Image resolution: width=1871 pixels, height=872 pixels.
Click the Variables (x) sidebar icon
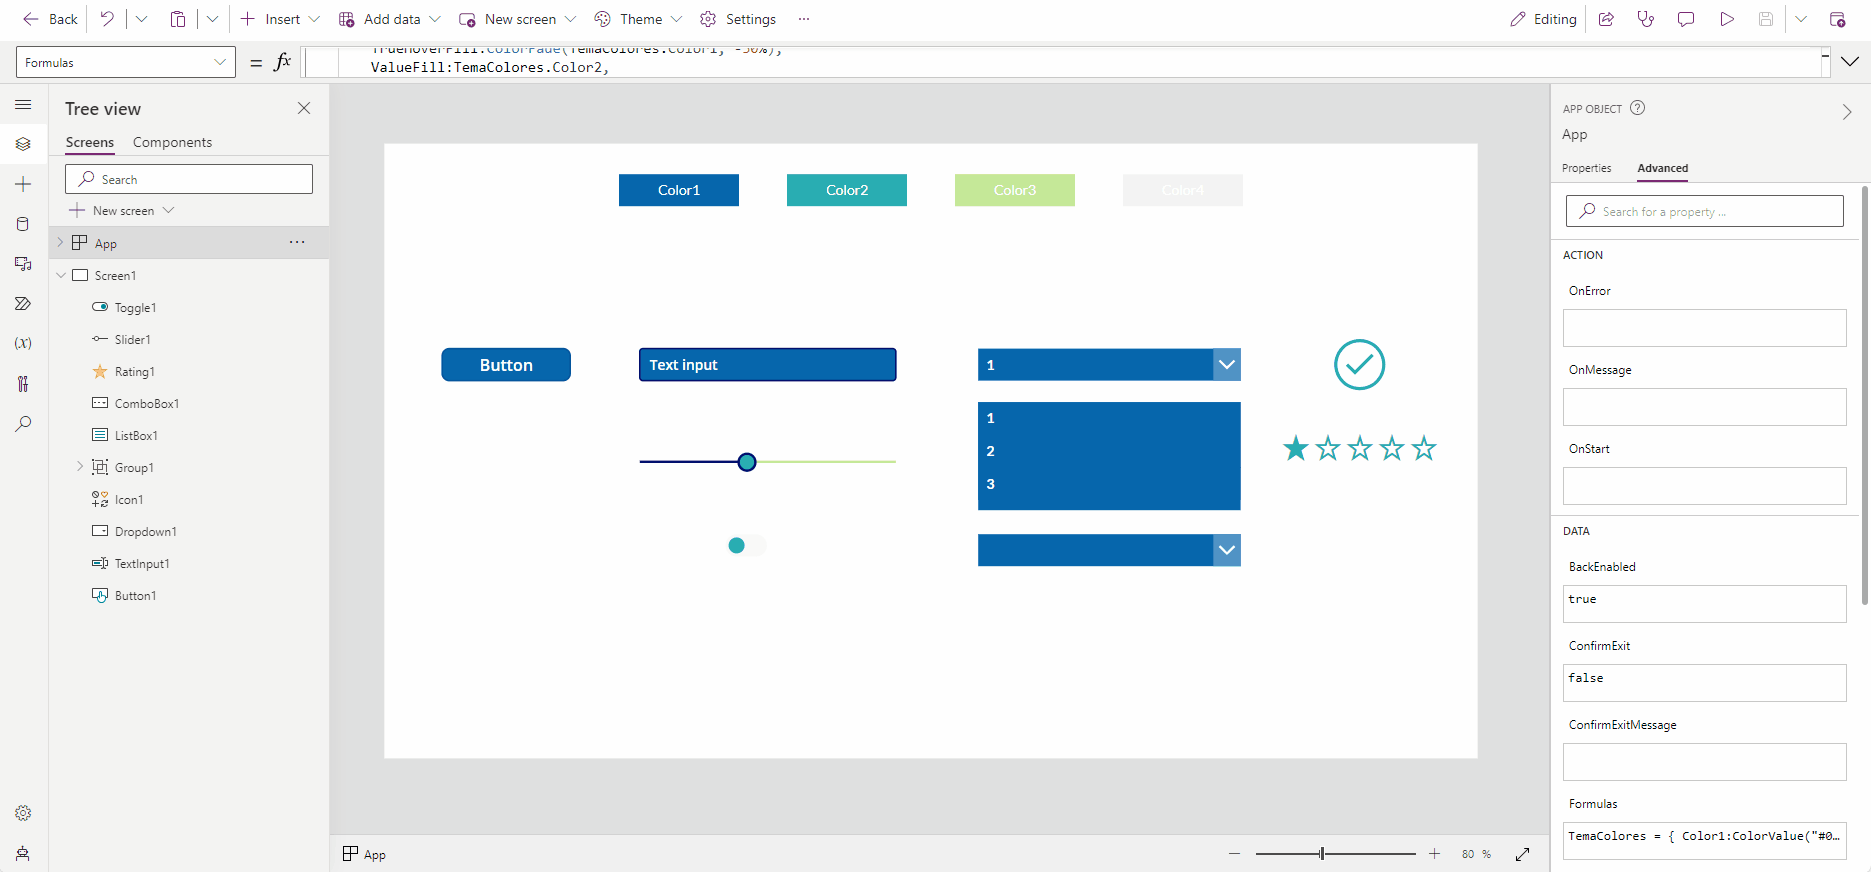point(23,343)
